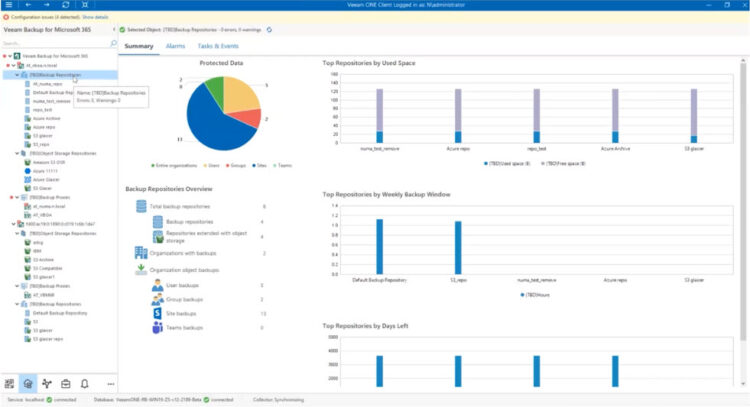
Task: Collapse the navigation pane with the chevron
Action: pos(114,30)
